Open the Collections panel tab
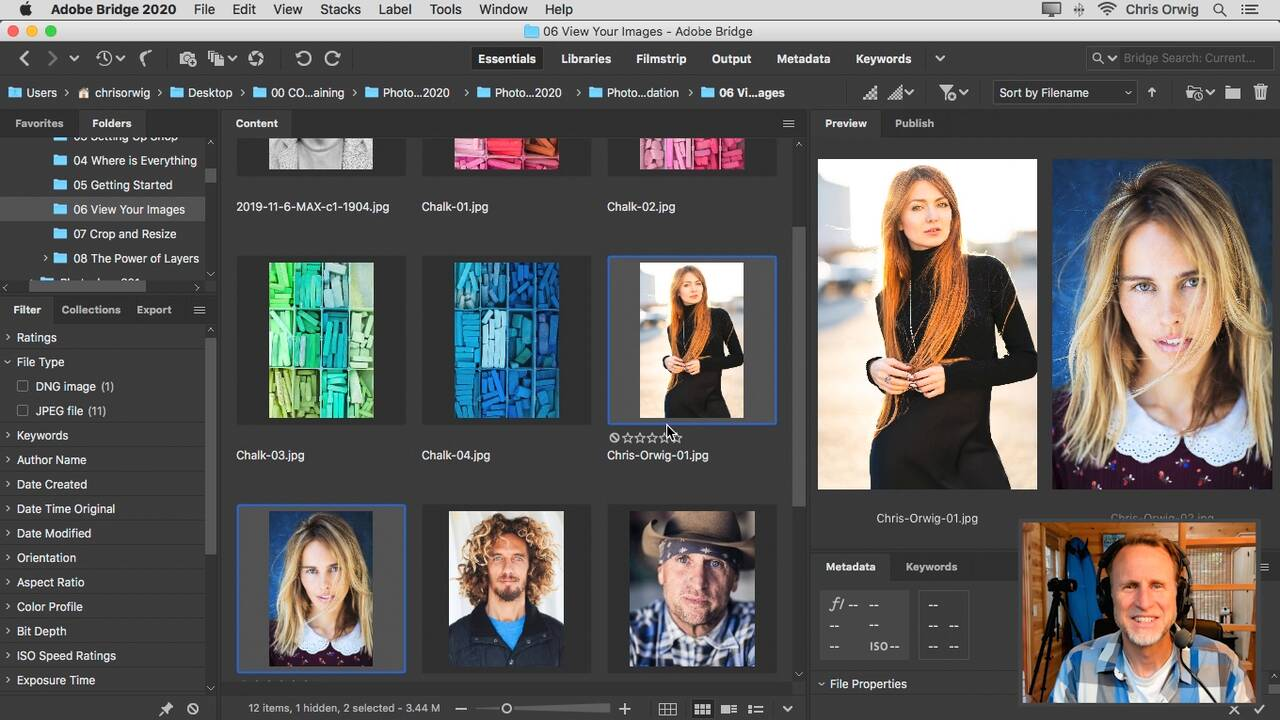Image resolution: width=1280 pixels, height=720 pixels. 90,310
